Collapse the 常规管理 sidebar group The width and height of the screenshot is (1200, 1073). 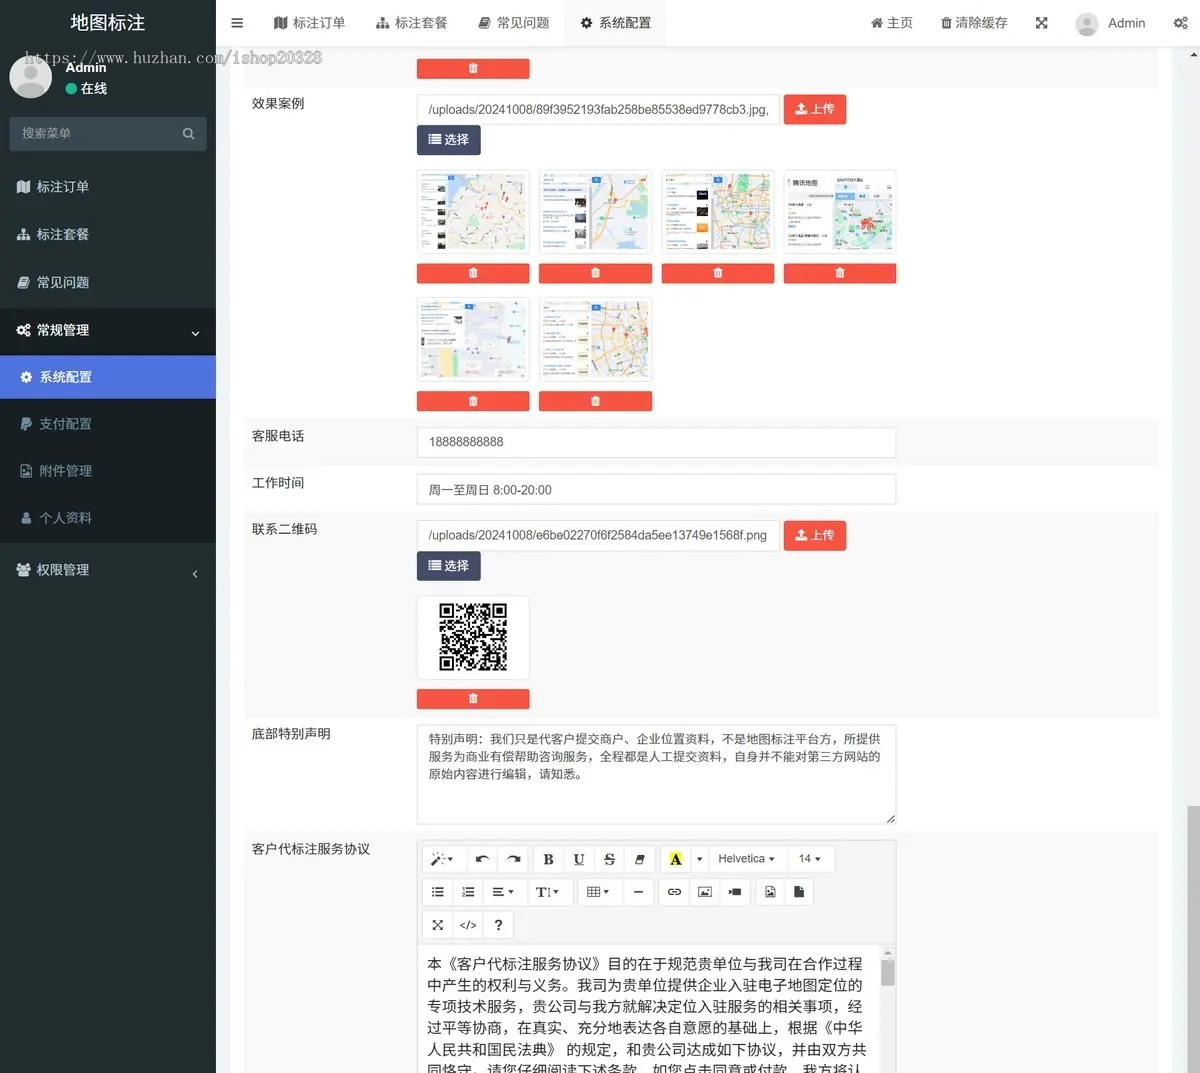[108, 331]
